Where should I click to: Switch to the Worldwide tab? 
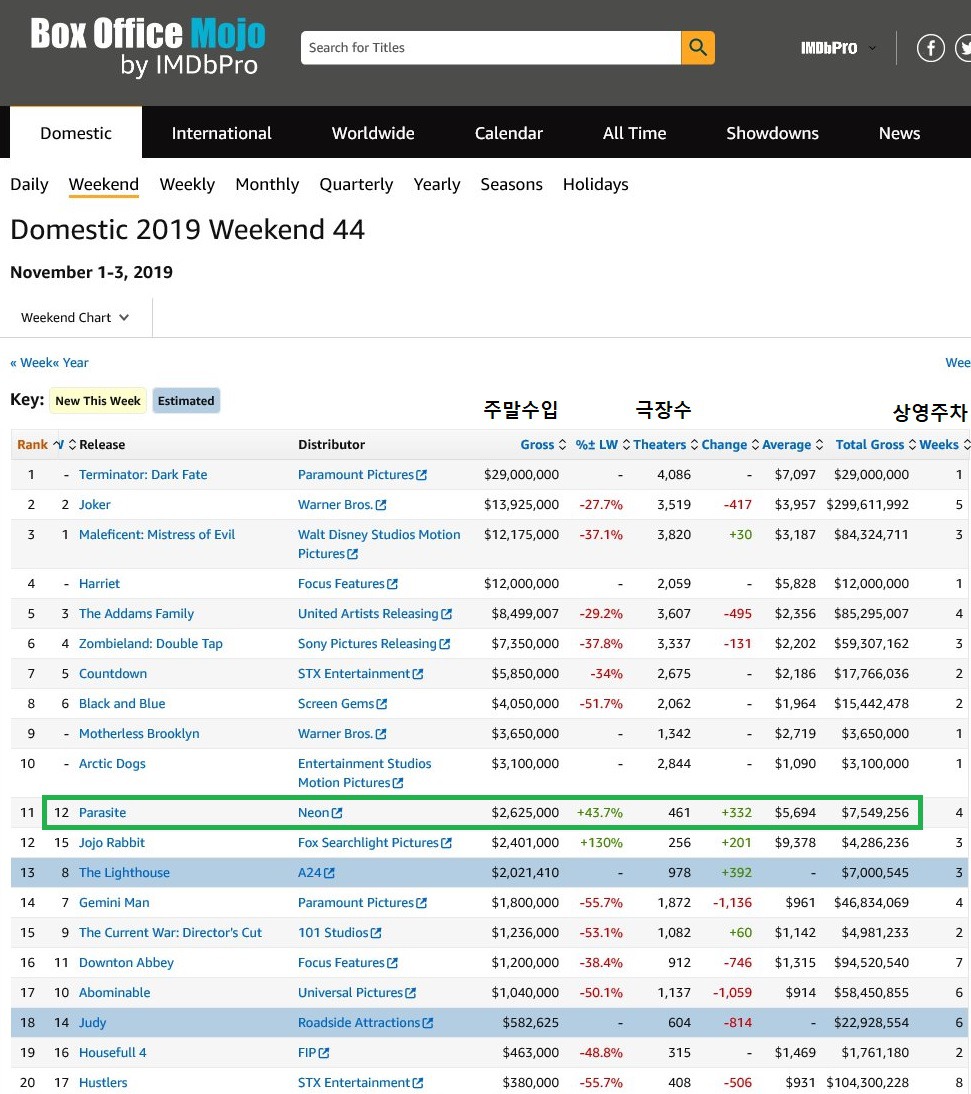[x=373, y=133]
